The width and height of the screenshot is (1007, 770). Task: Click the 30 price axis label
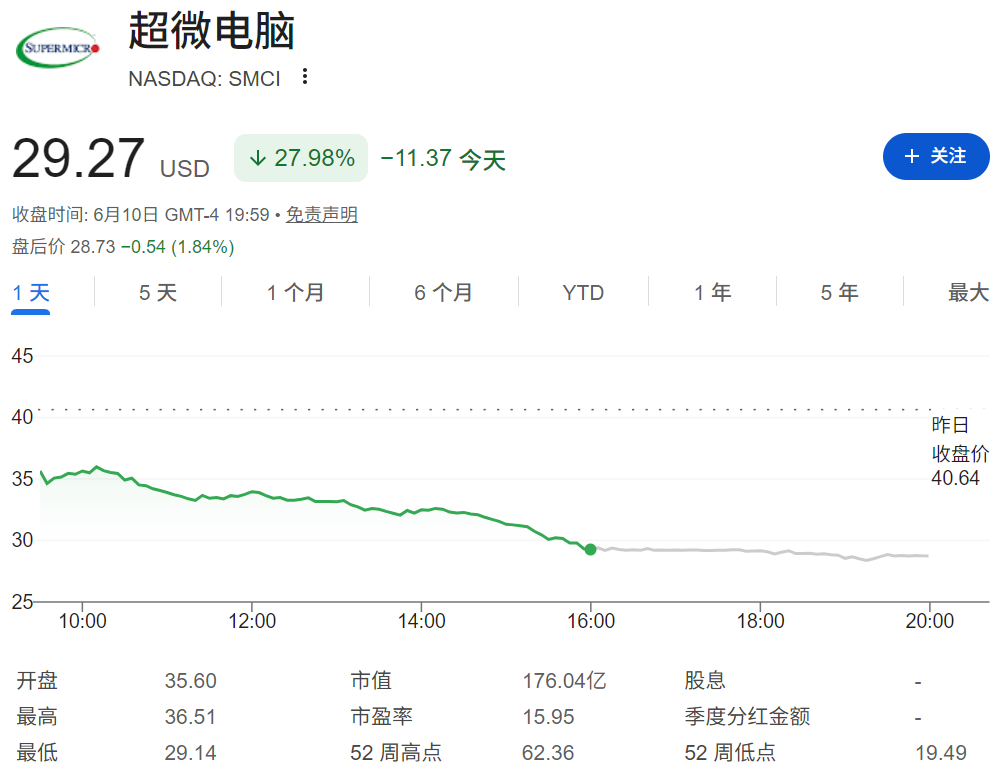point(22,540)
